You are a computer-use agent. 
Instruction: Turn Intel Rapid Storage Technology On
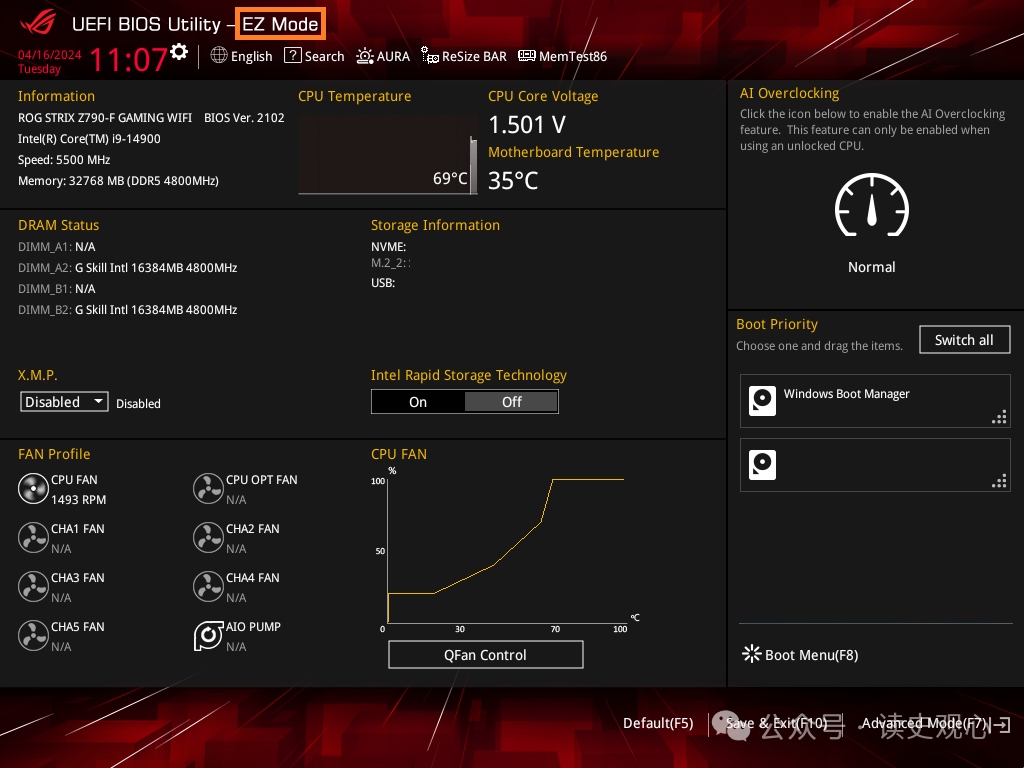(418, 402)
